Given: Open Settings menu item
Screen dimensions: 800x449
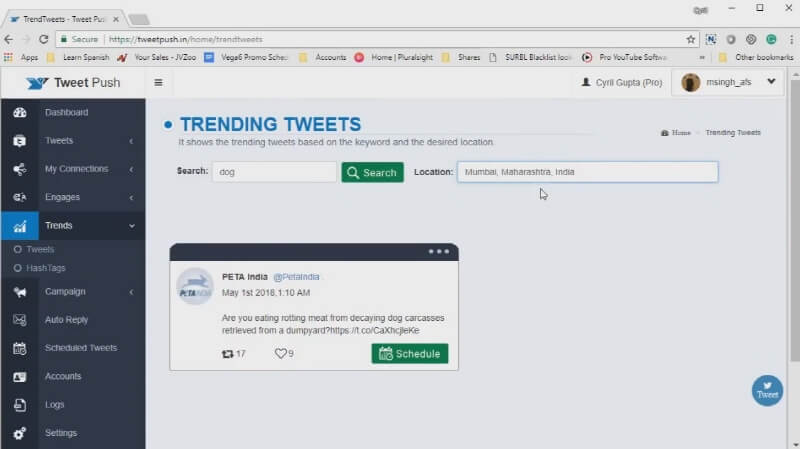Looking at the screenshot, I should pyautogui.click(x=61, y=433).
